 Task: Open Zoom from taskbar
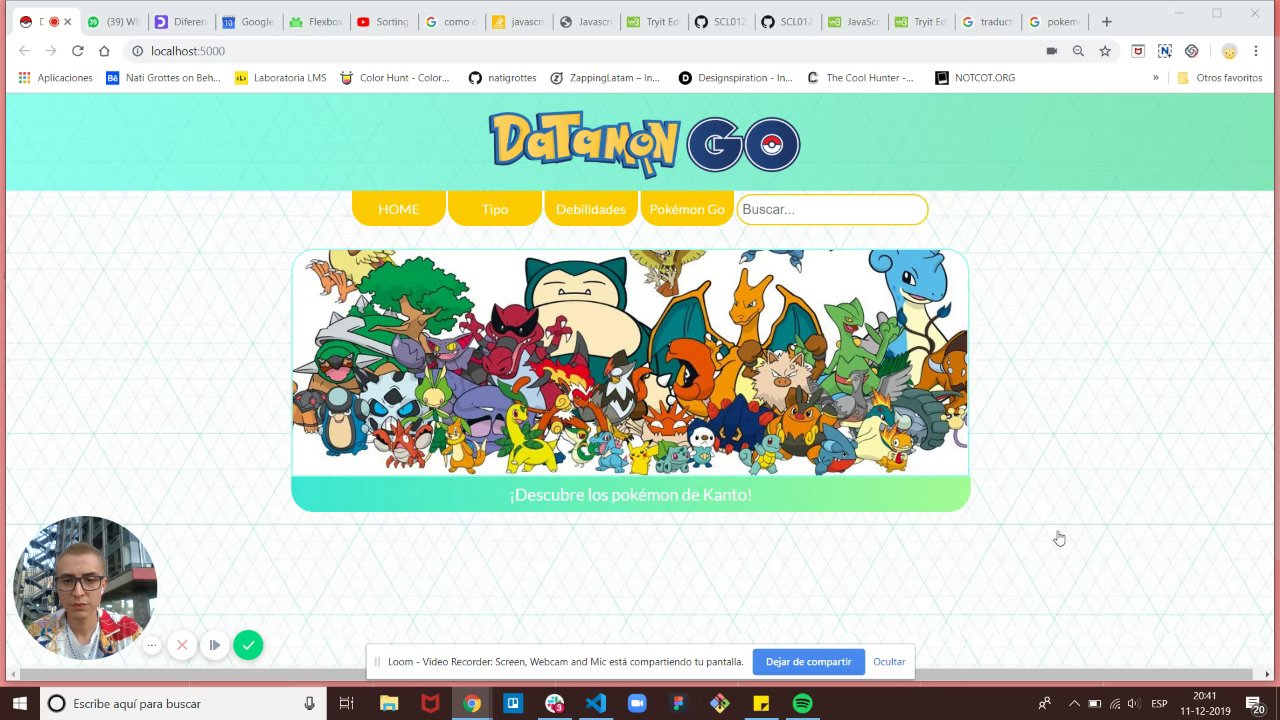(x=637, y=703)
